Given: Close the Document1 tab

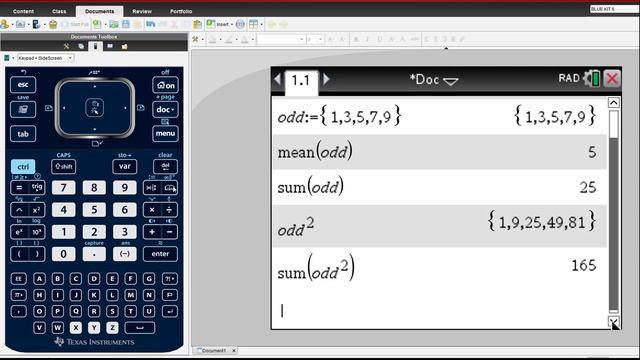Looking at the screenshot, I should 234,351.
